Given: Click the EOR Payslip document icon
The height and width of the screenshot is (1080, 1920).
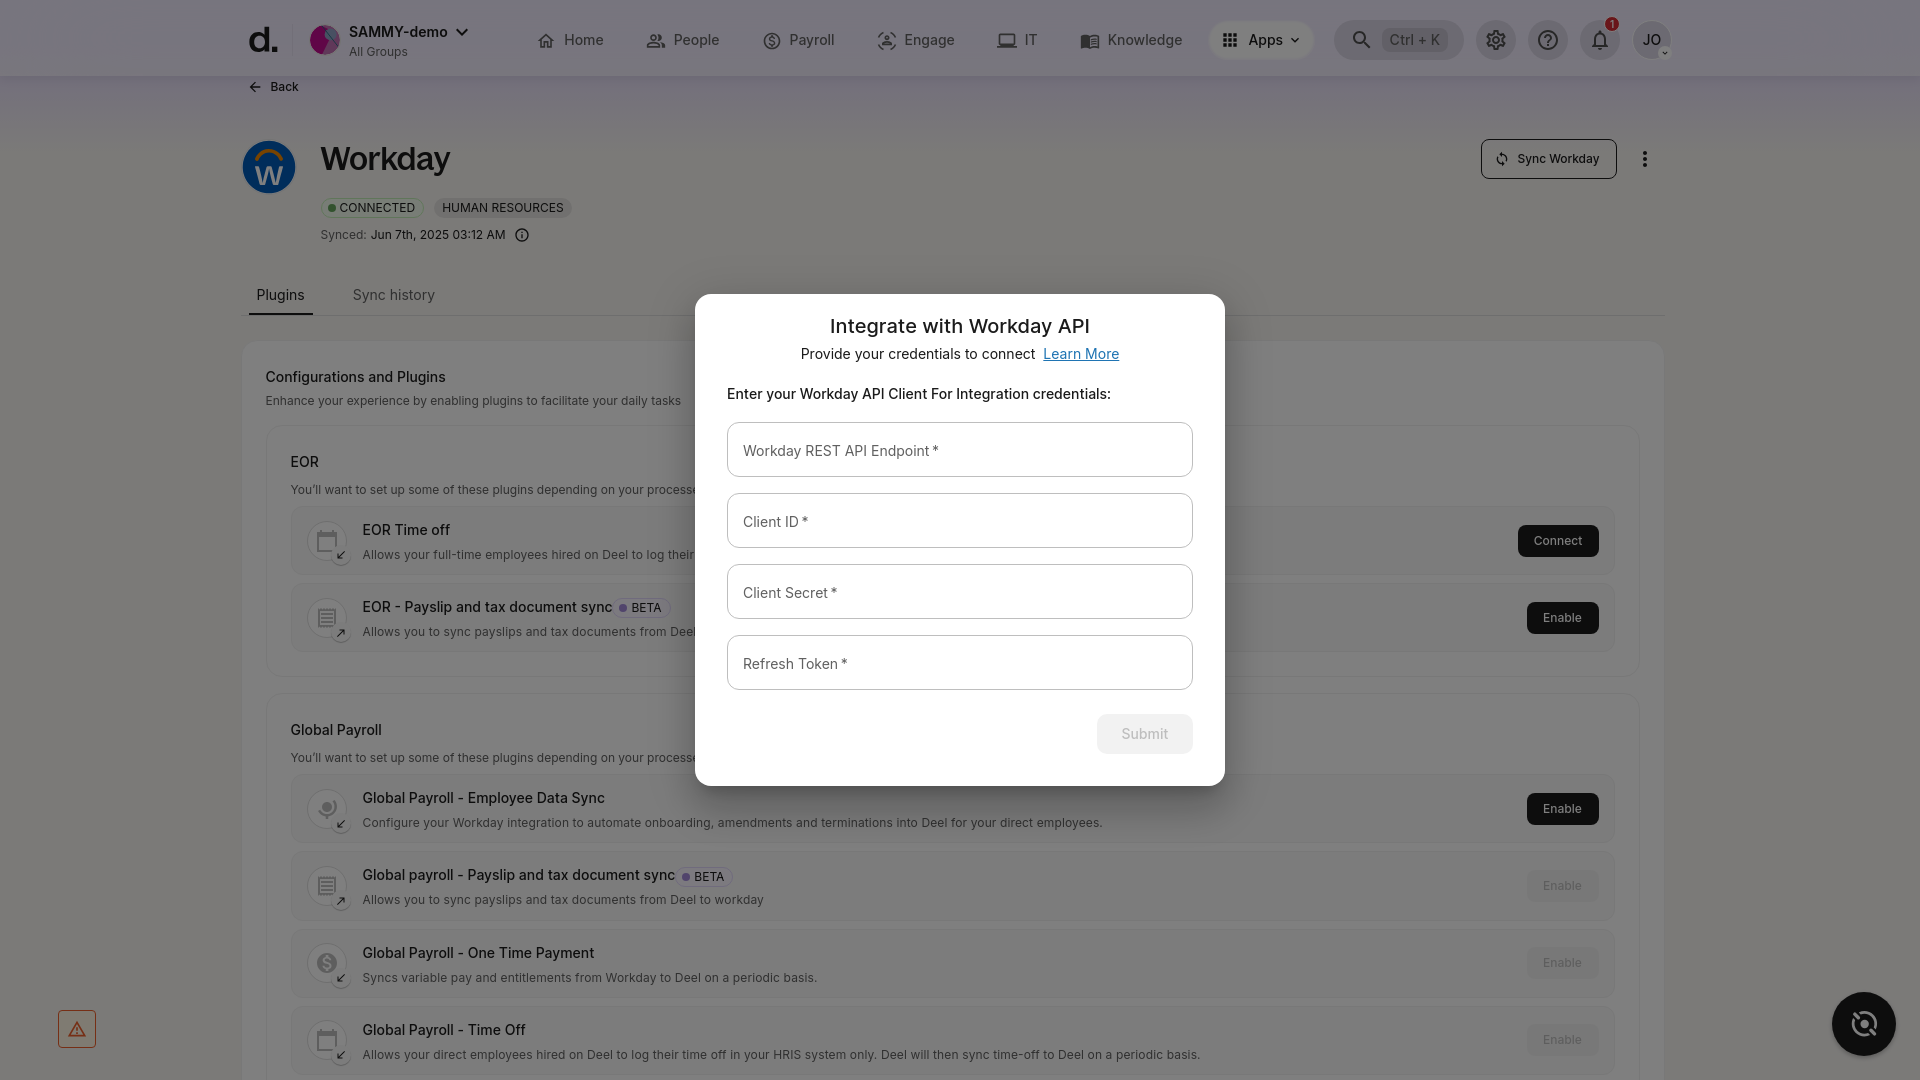Looking at the screenshot, I should (x=327, y=619).
